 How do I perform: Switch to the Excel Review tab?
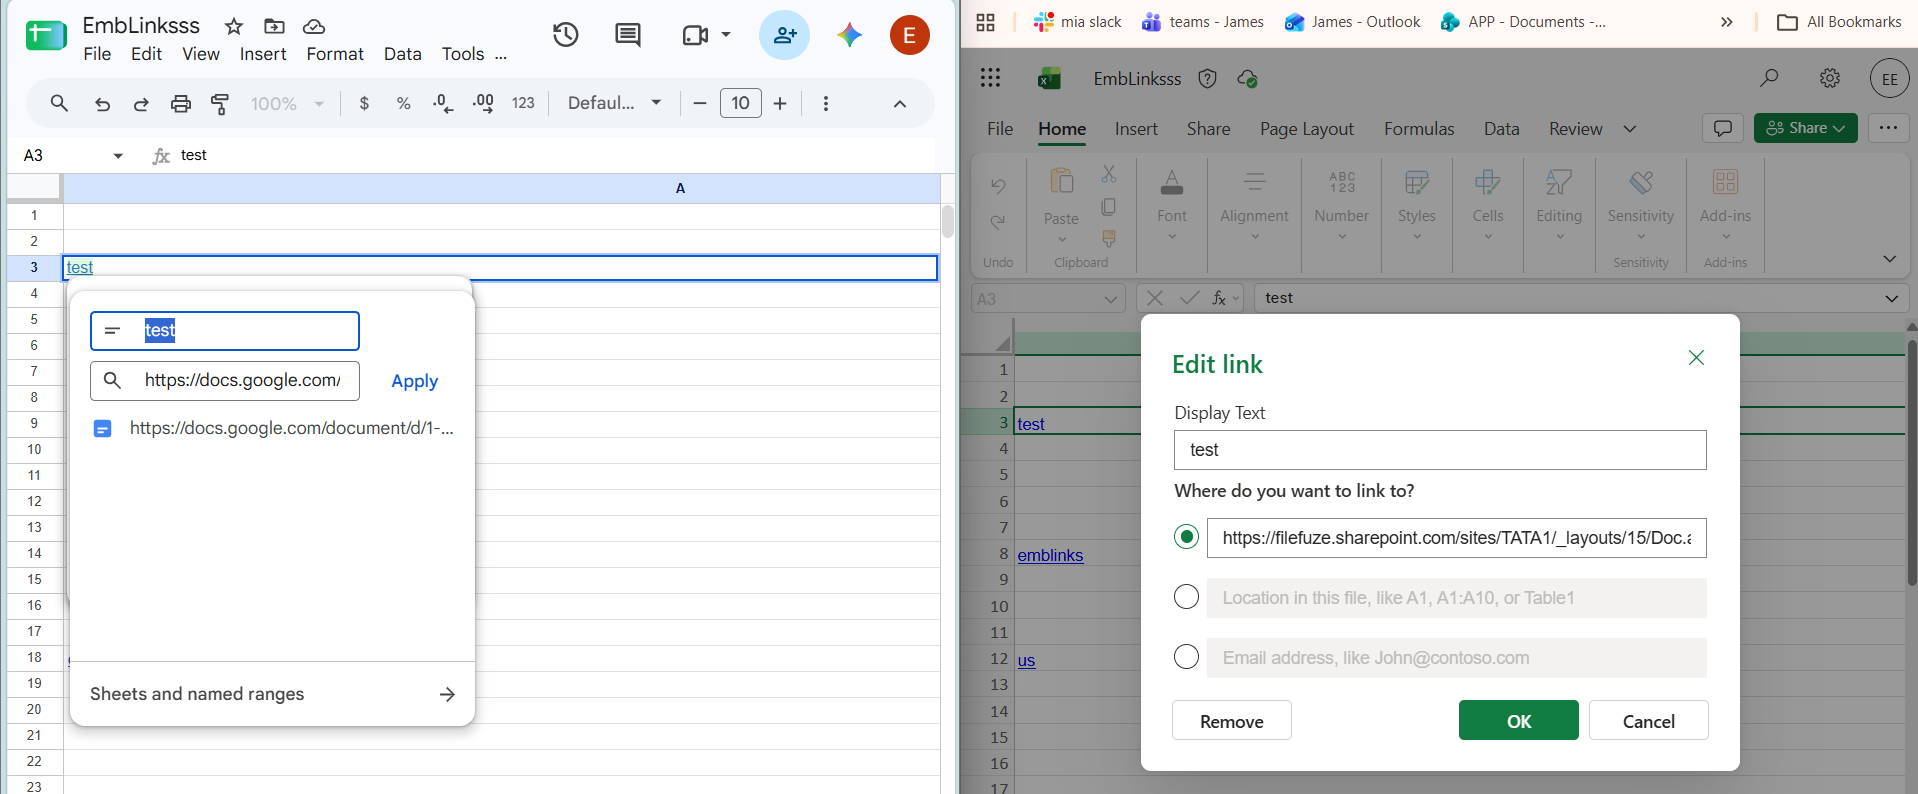[x=1576, y=129]
